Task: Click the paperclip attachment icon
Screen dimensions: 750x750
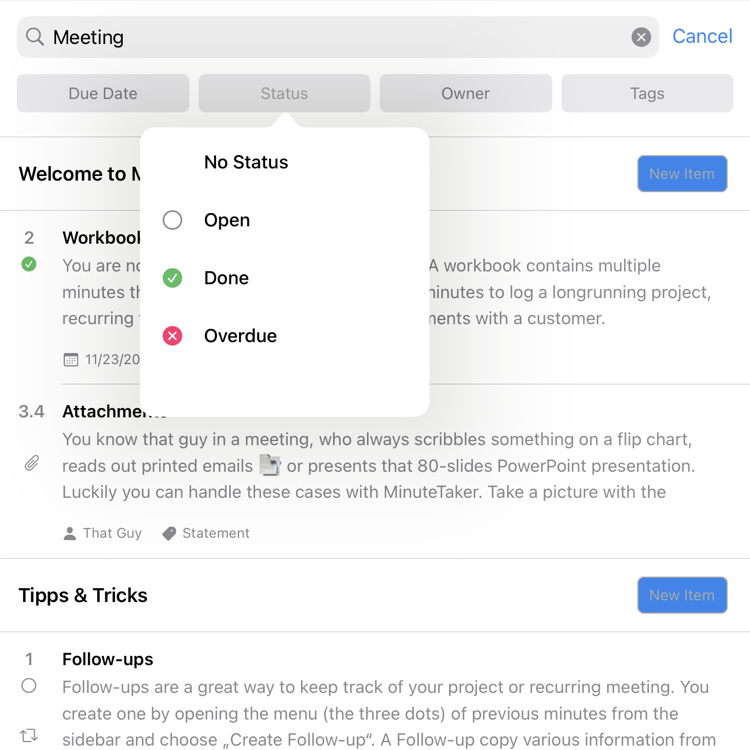Action: coord(32,464)
